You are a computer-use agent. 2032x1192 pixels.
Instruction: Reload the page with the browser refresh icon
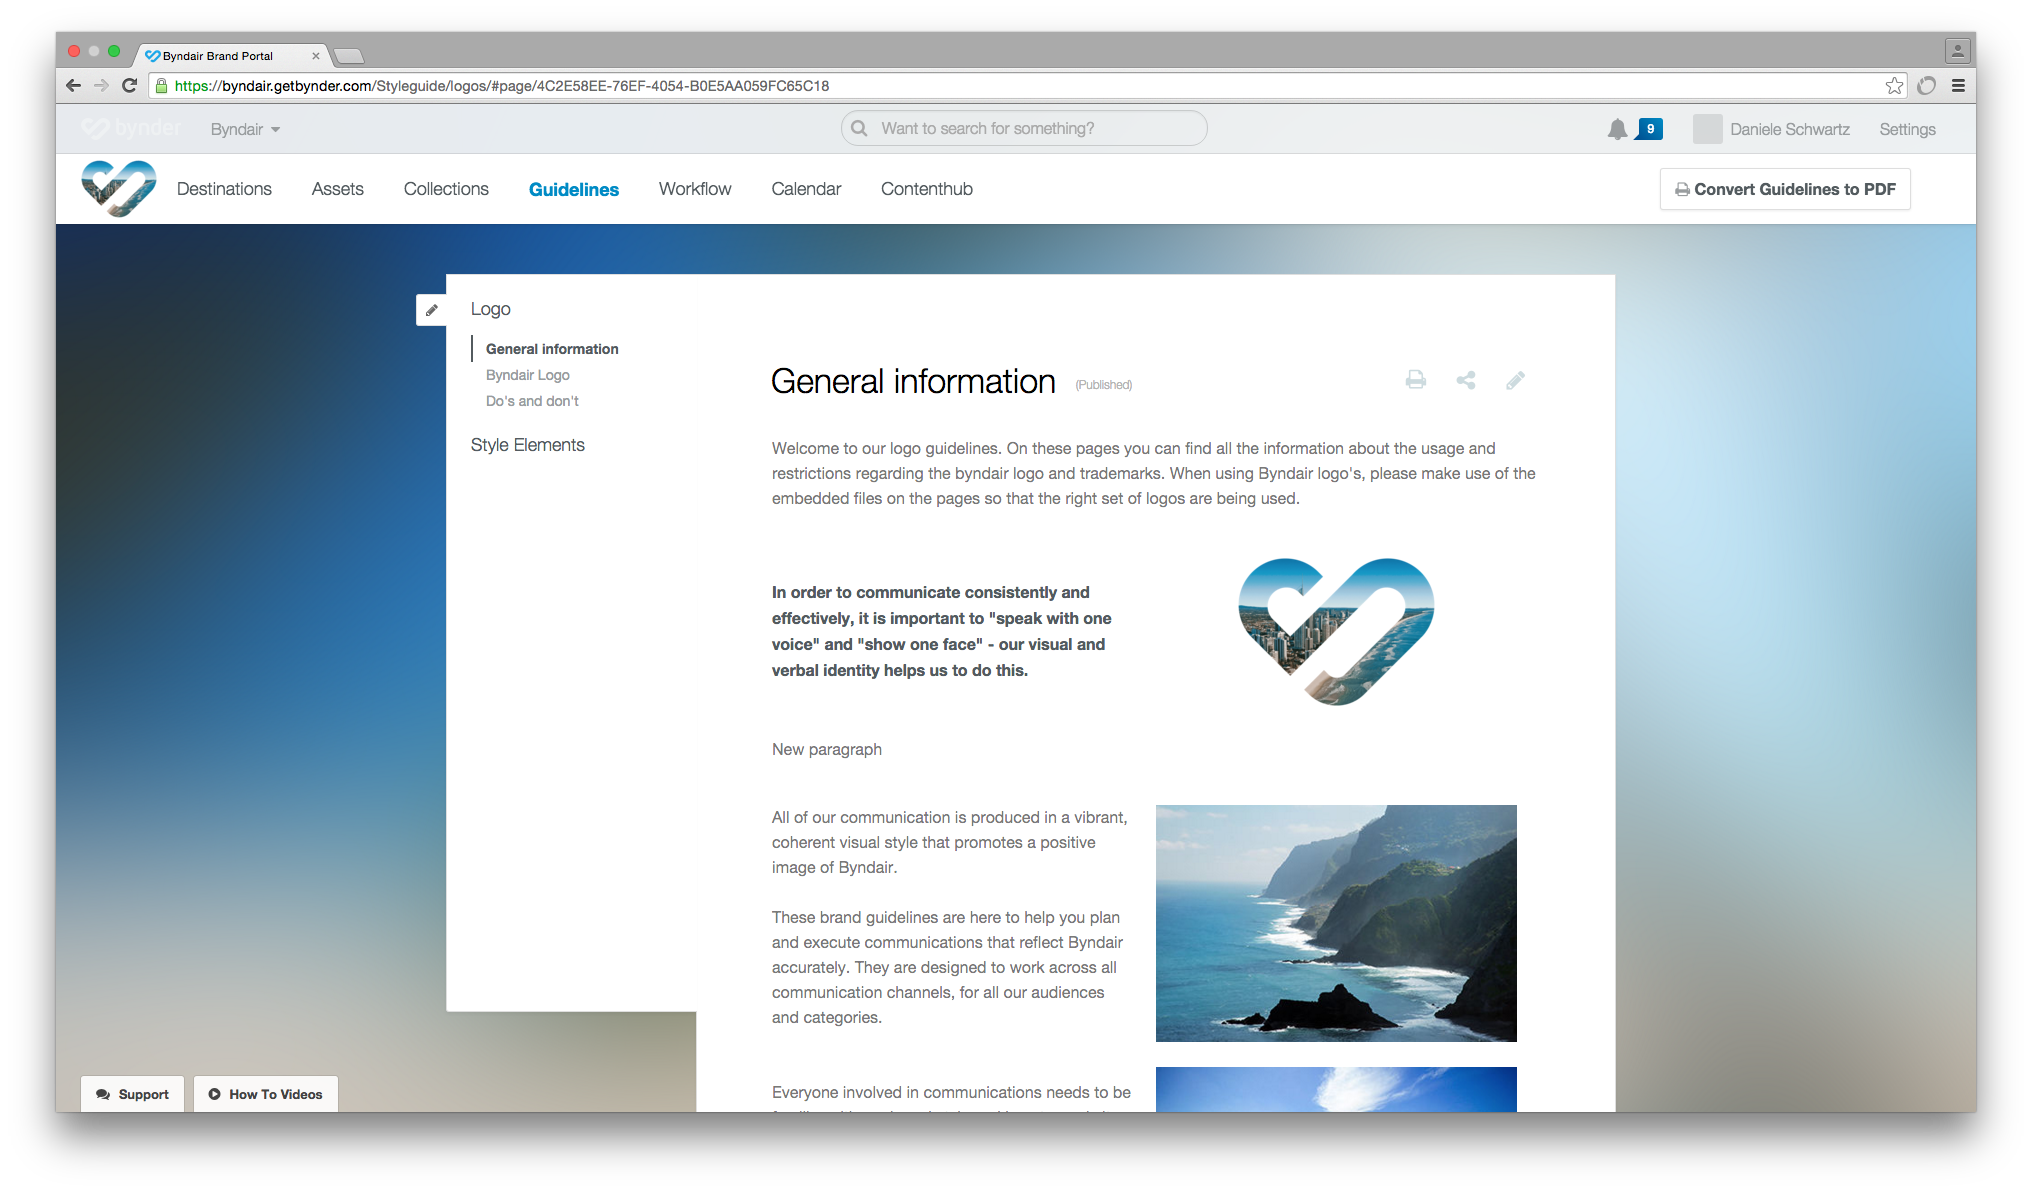pos(129,86)
